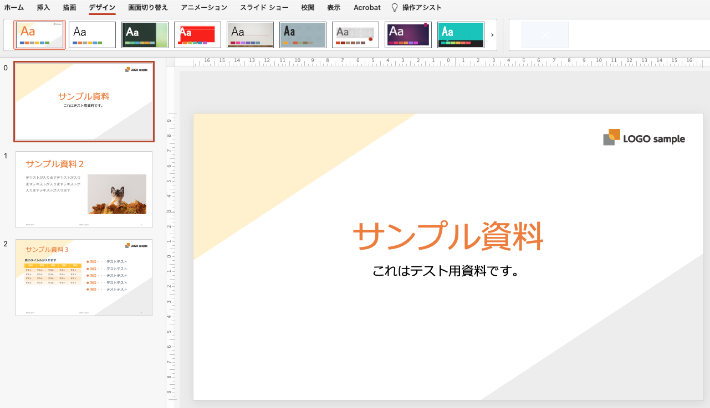This screenshot has height=408, width=710.
Task: Click the subtitle これはテスト用資料です。
Action: point(446,271)
